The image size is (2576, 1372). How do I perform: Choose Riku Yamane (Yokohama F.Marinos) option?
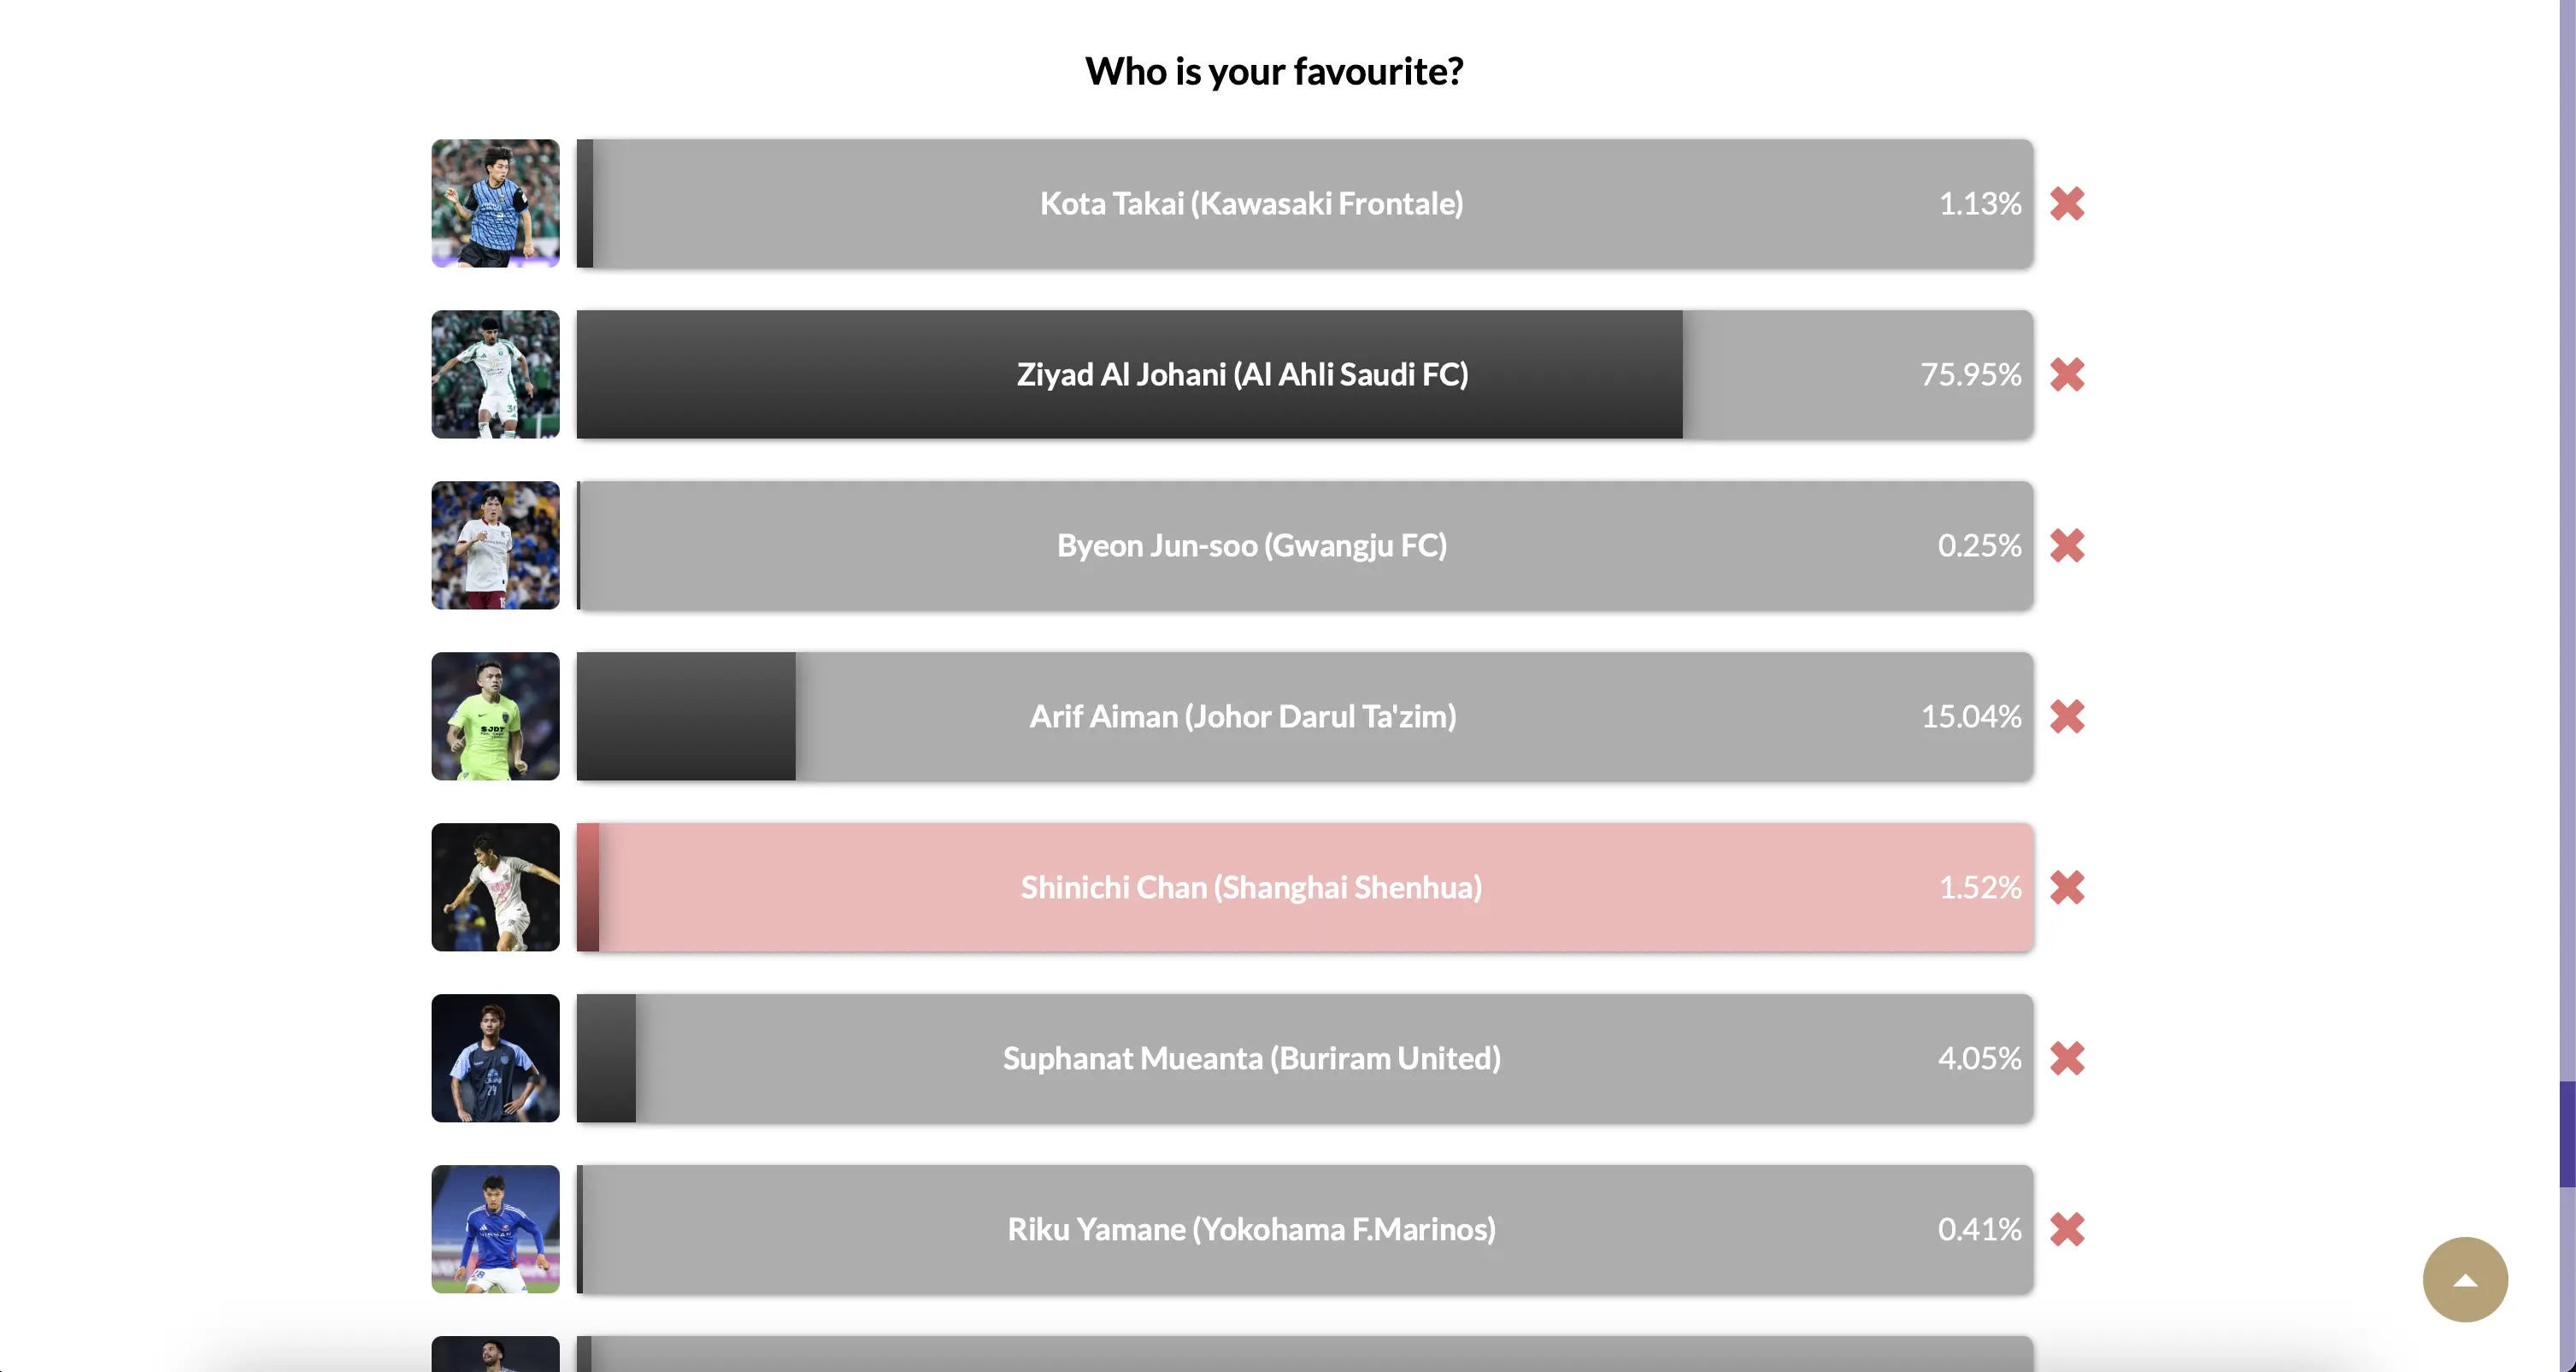(x=1304, y=1229)
